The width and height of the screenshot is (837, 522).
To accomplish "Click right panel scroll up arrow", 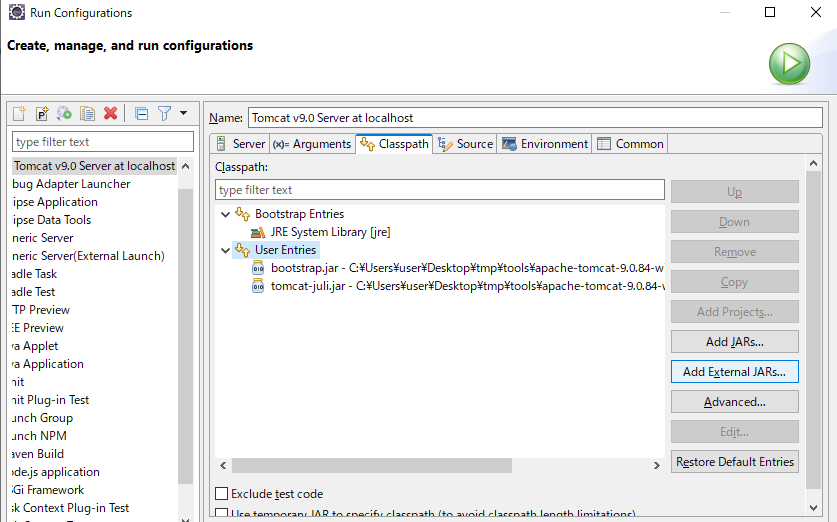I will (x=814, y=163).
